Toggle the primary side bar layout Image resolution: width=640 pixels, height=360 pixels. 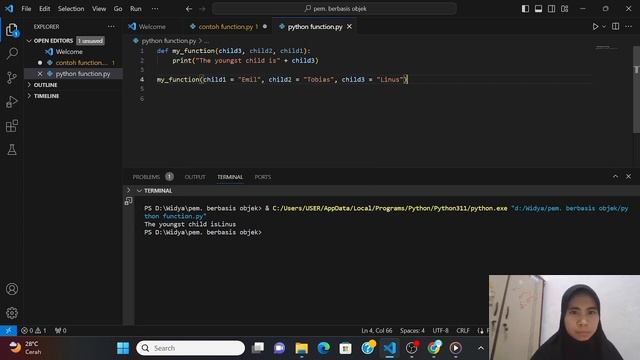click(525, 9)
